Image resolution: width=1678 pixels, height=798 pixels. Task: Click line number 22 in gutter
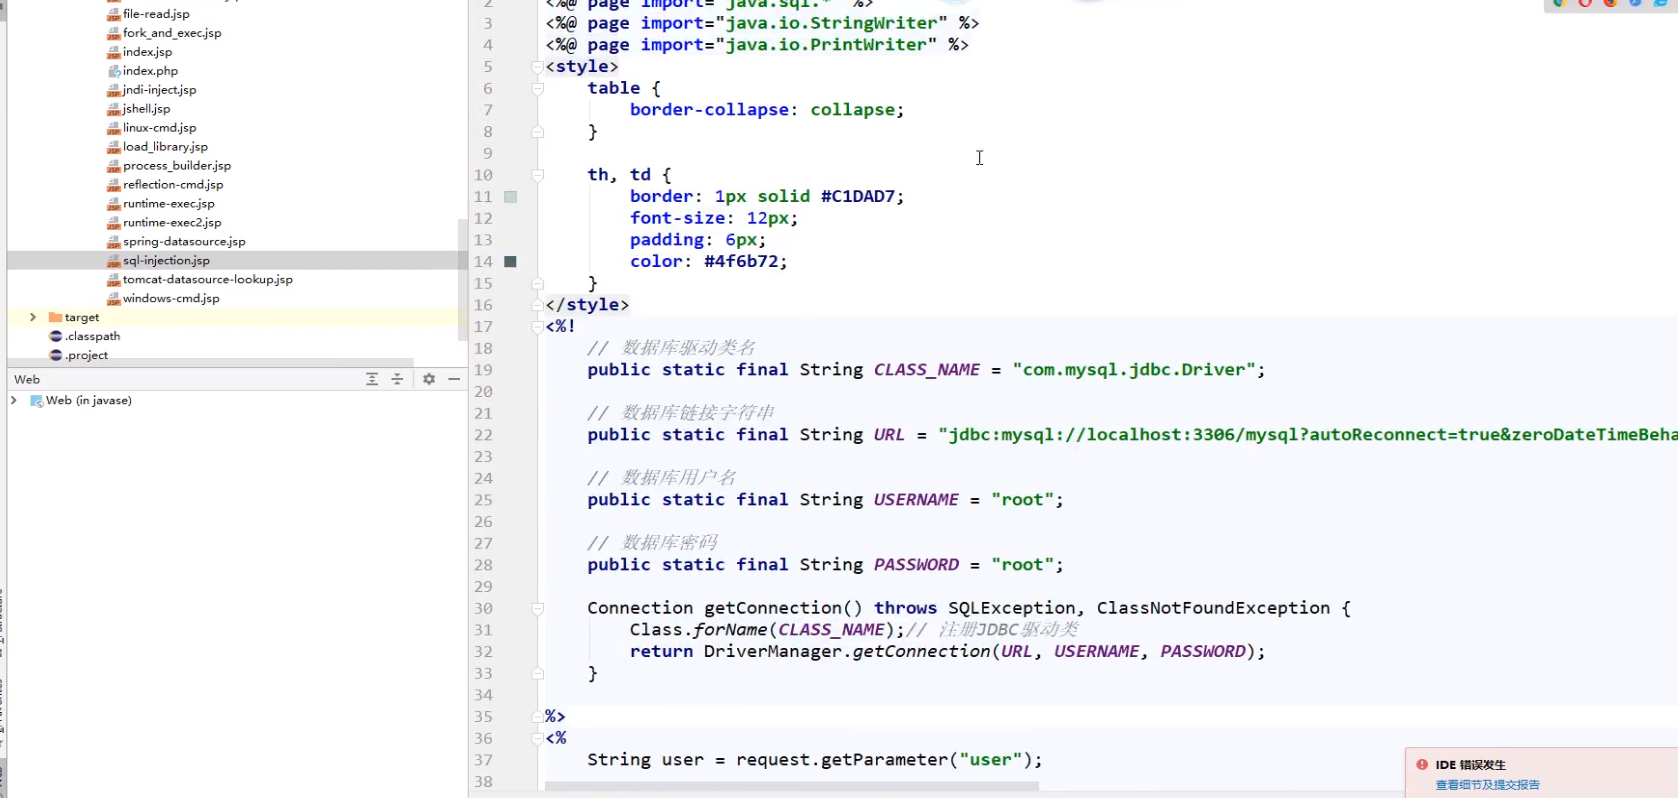click(483, 435)
